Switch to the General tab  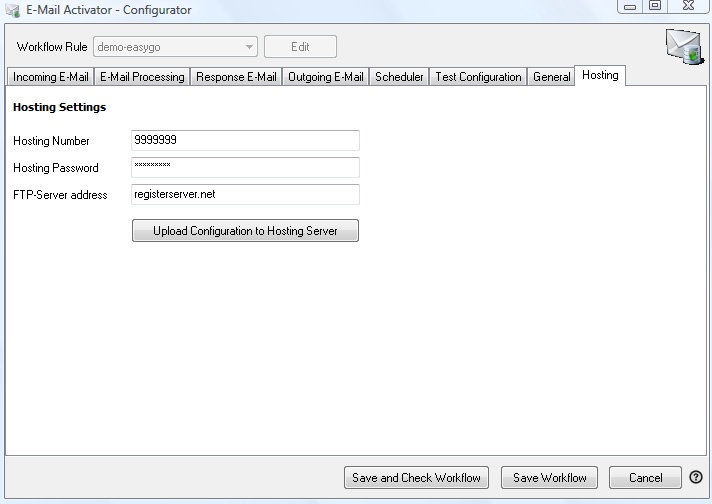click(551, 77)
